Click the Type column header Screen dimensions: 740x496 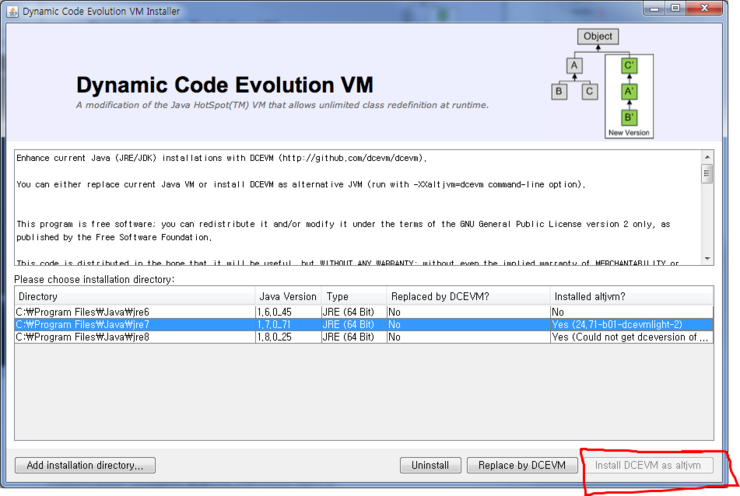(354, 296)
